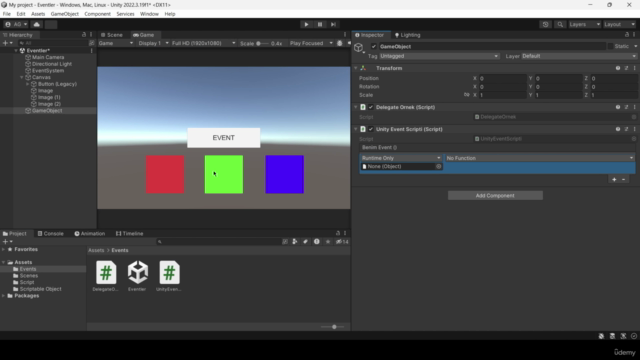Open the No Function dropdown
Screen dimensions: 640x360
540,158
